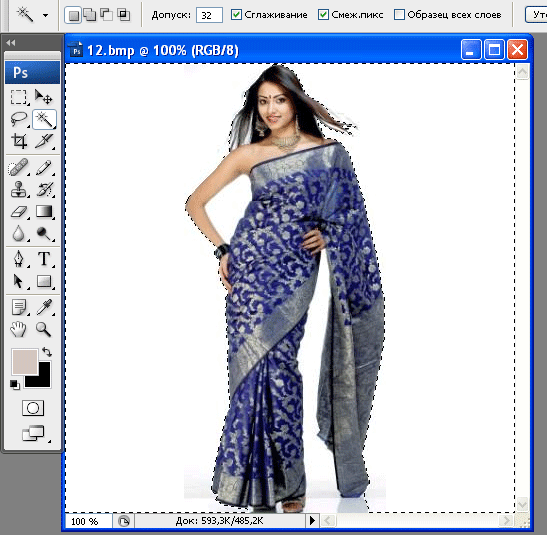Activate the Eraser tool

click(18, 211)
